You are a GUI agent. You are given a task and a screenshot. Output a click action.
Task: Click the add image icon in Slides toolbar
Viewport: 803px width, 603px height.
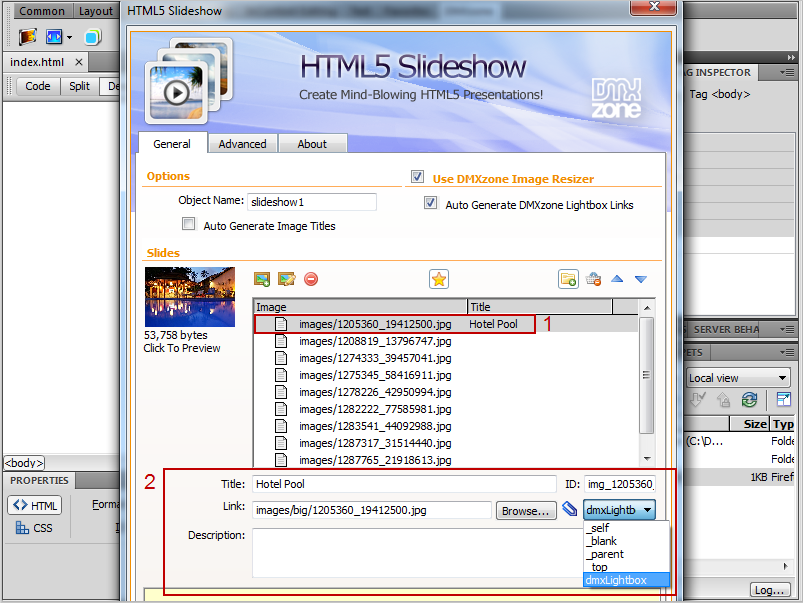pos(262,279)
